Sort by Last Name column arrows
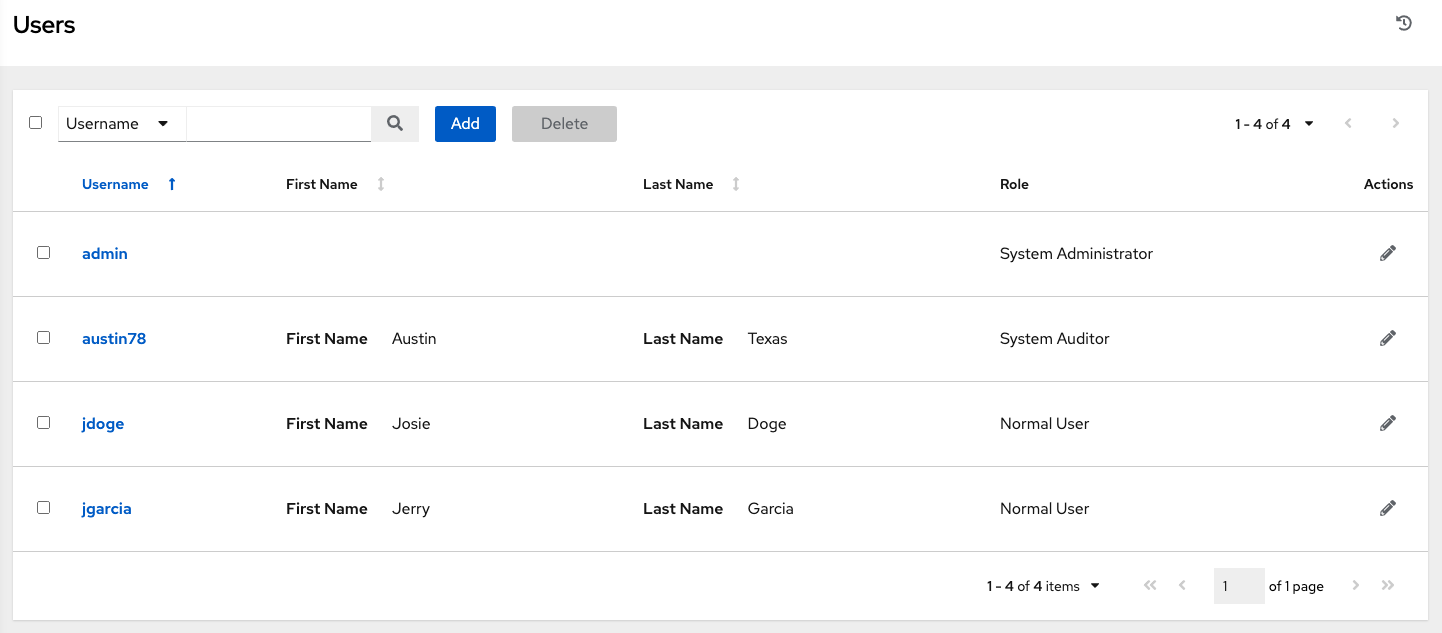Viewport: 1442px width, 633px height. [x=736, y=184]
